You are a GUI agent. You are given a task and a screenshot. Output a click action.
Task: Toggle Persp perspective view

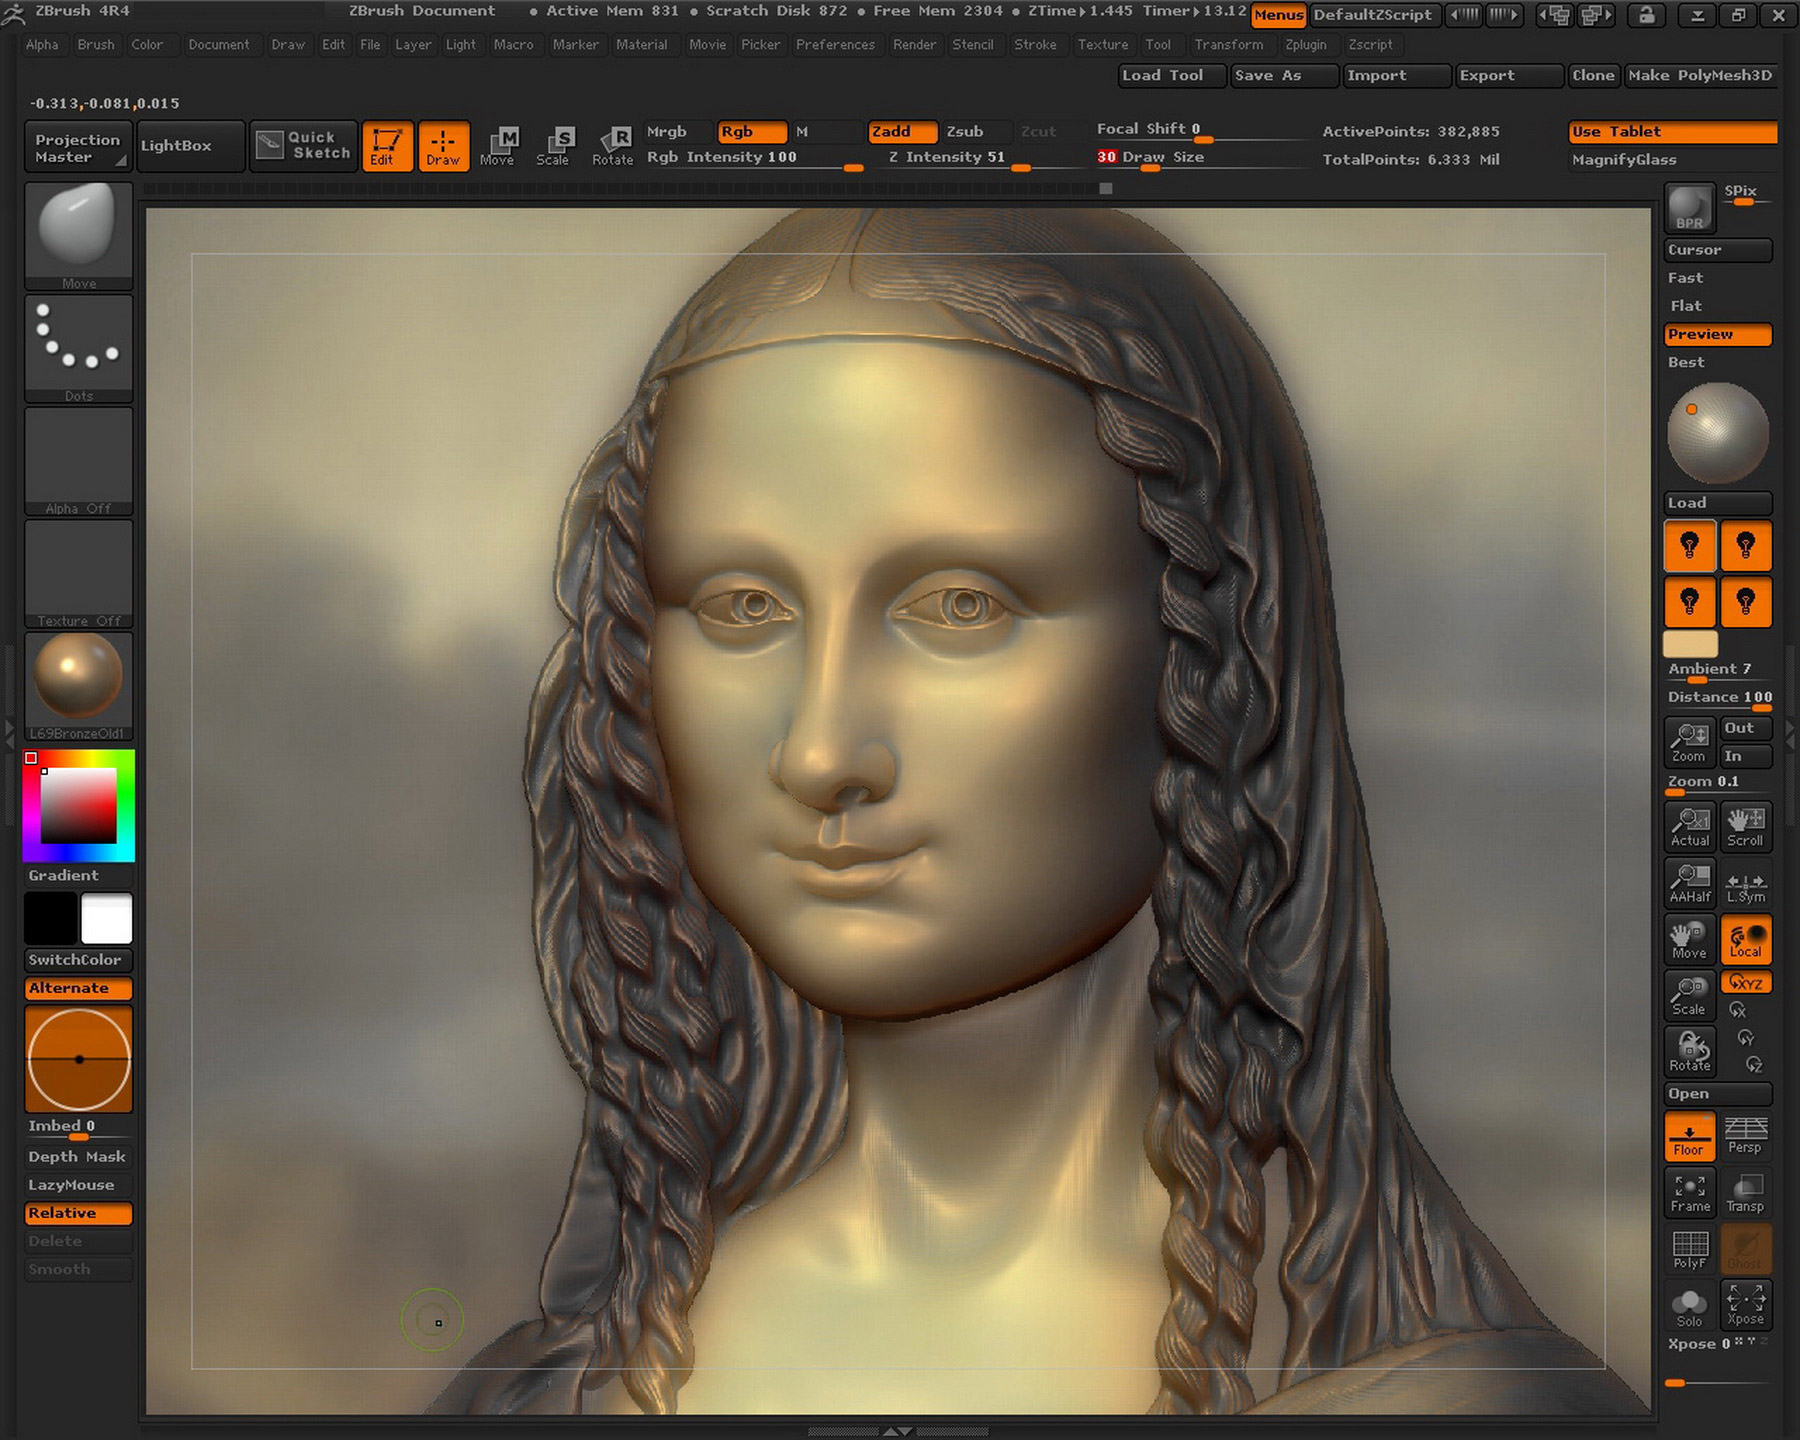[1746, 1137]
